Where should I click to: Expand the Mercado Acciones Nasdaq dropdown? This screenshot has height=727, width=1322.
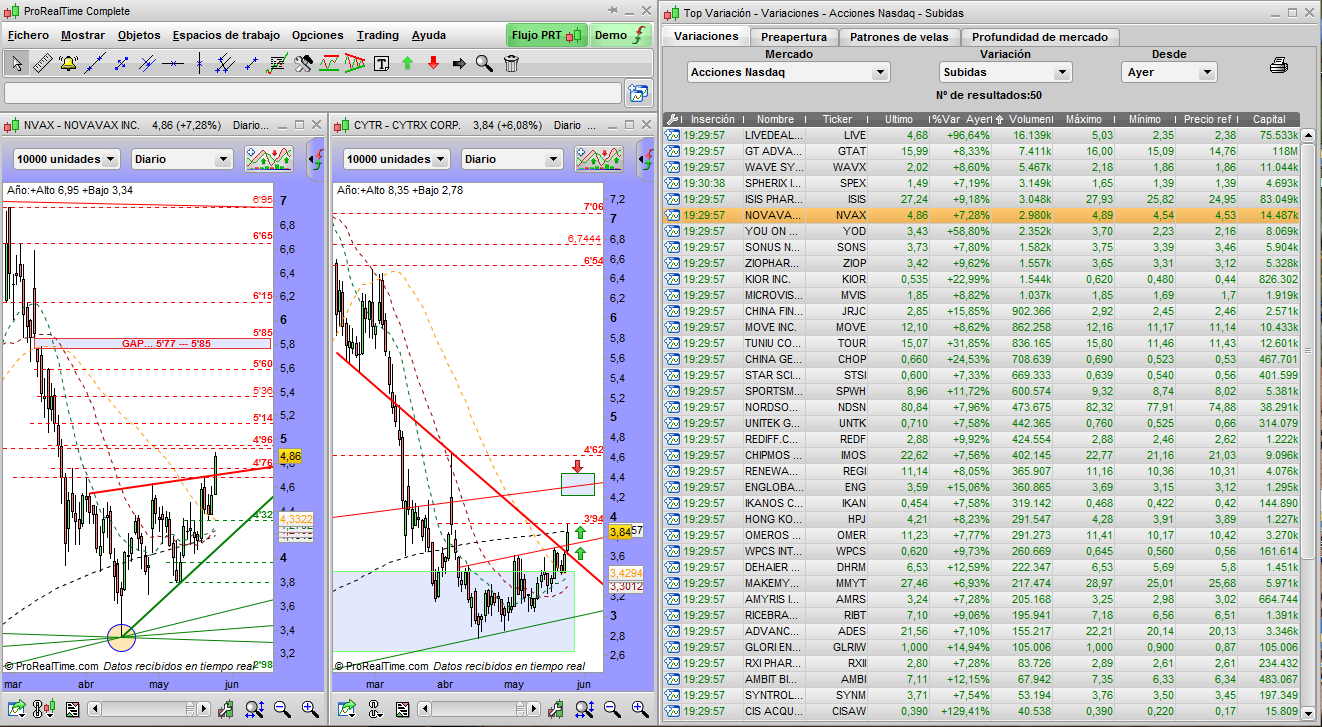click(x=788, y=72)
